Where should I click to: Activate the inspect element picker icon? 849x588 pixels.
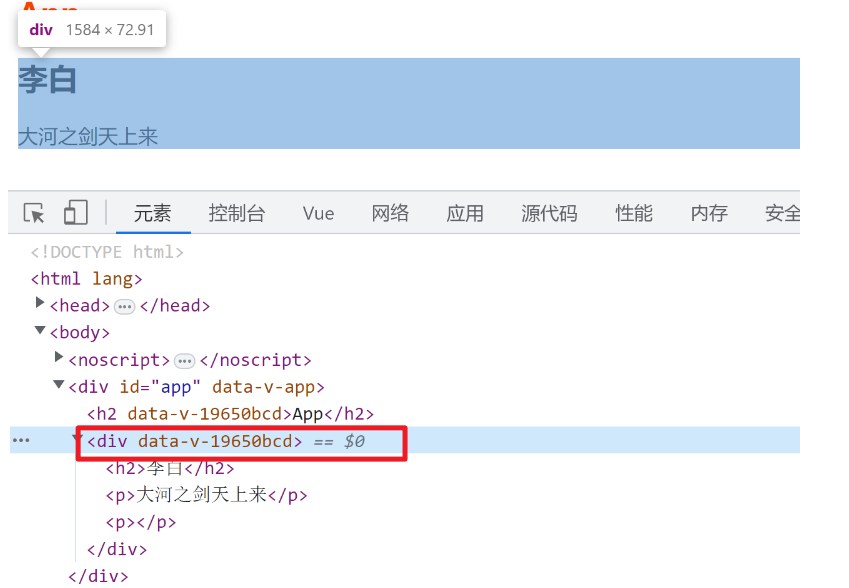34,213
